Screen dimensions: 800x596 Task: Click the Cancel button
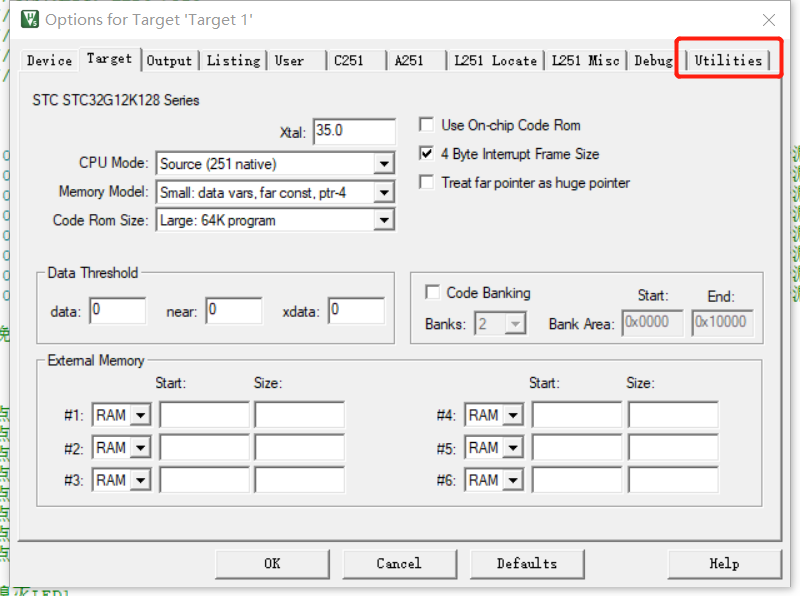click(399, 564)
